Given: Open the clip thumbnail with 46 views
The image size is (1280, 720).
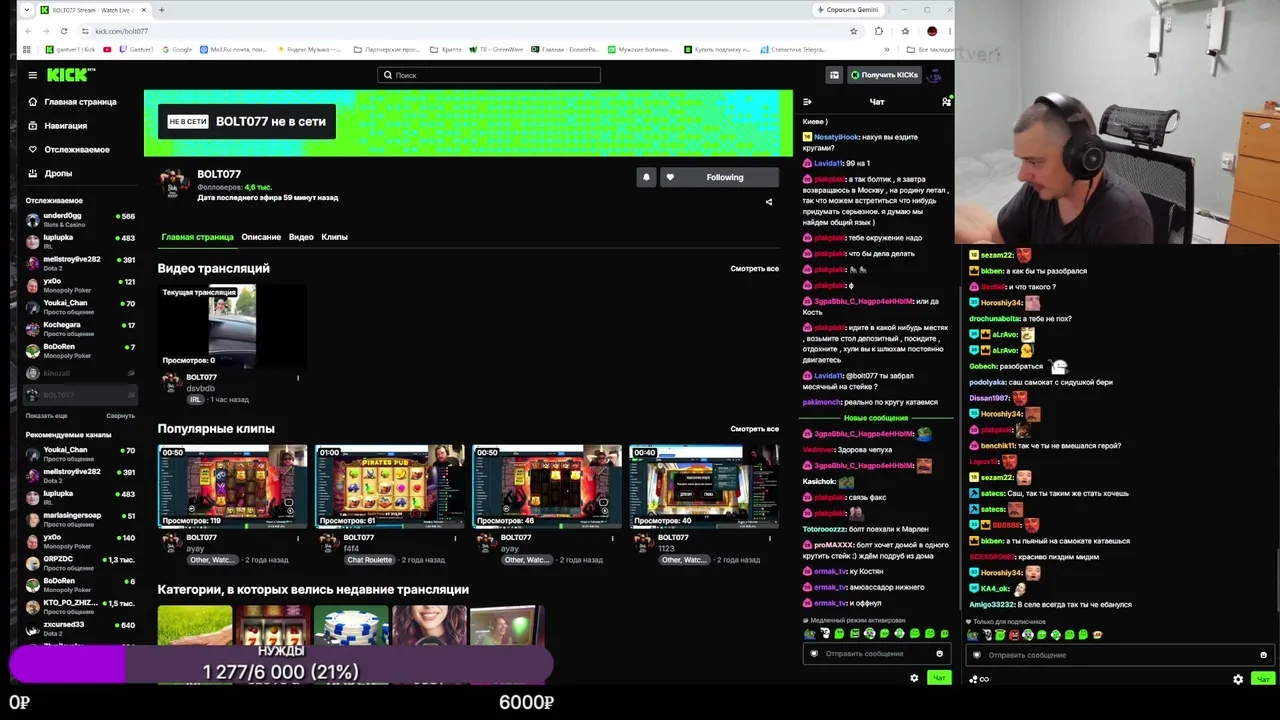Looking at the screenshot, I should (547, 486).
